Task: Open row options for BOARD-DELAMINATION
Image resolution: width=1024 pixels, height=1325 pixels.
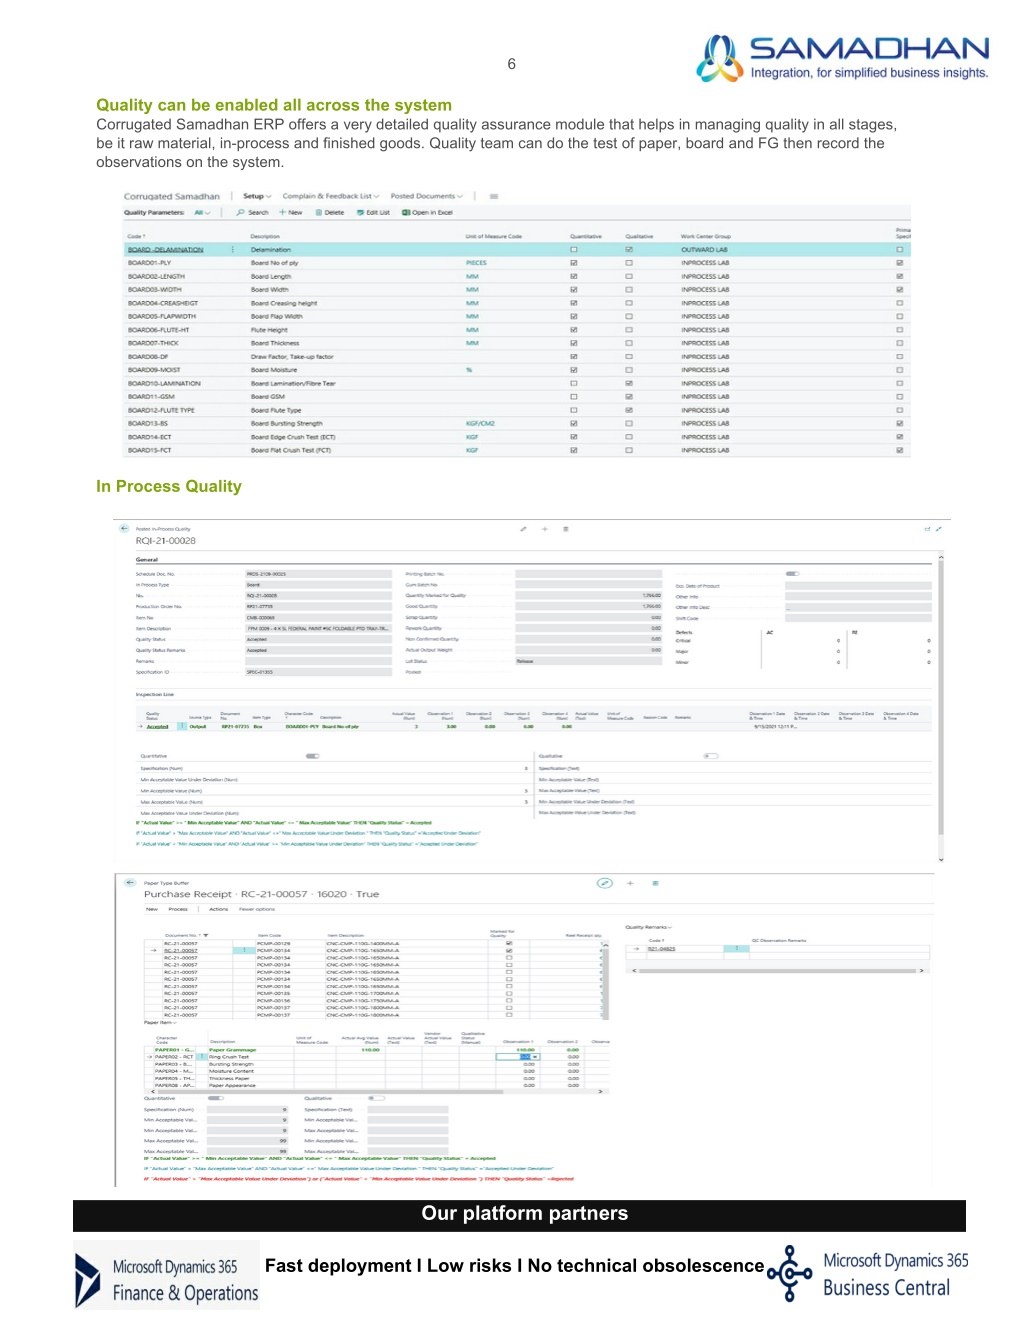Action: 233,250
